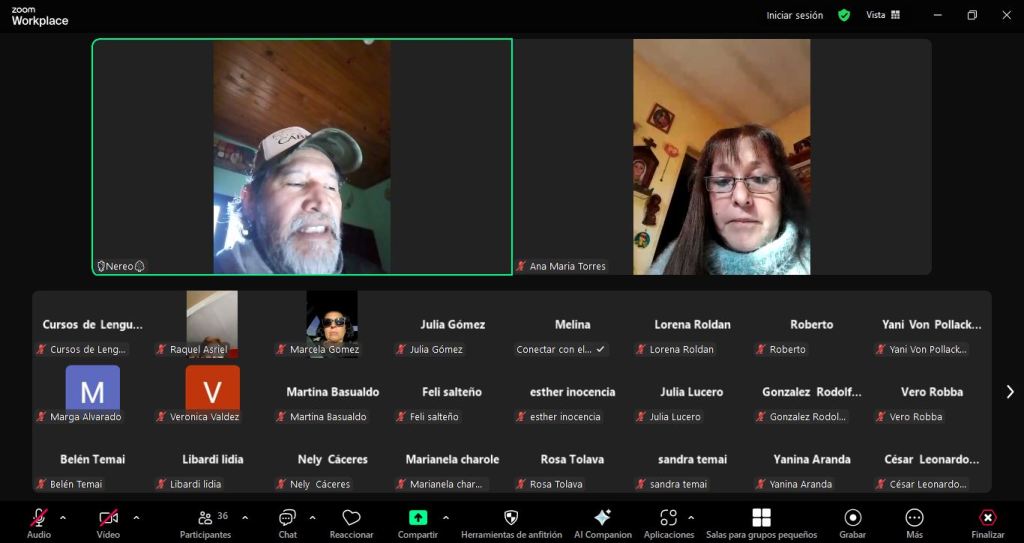Click Iniciar sesión at the top
1024x543 pixels.
(x=794, y=15)
